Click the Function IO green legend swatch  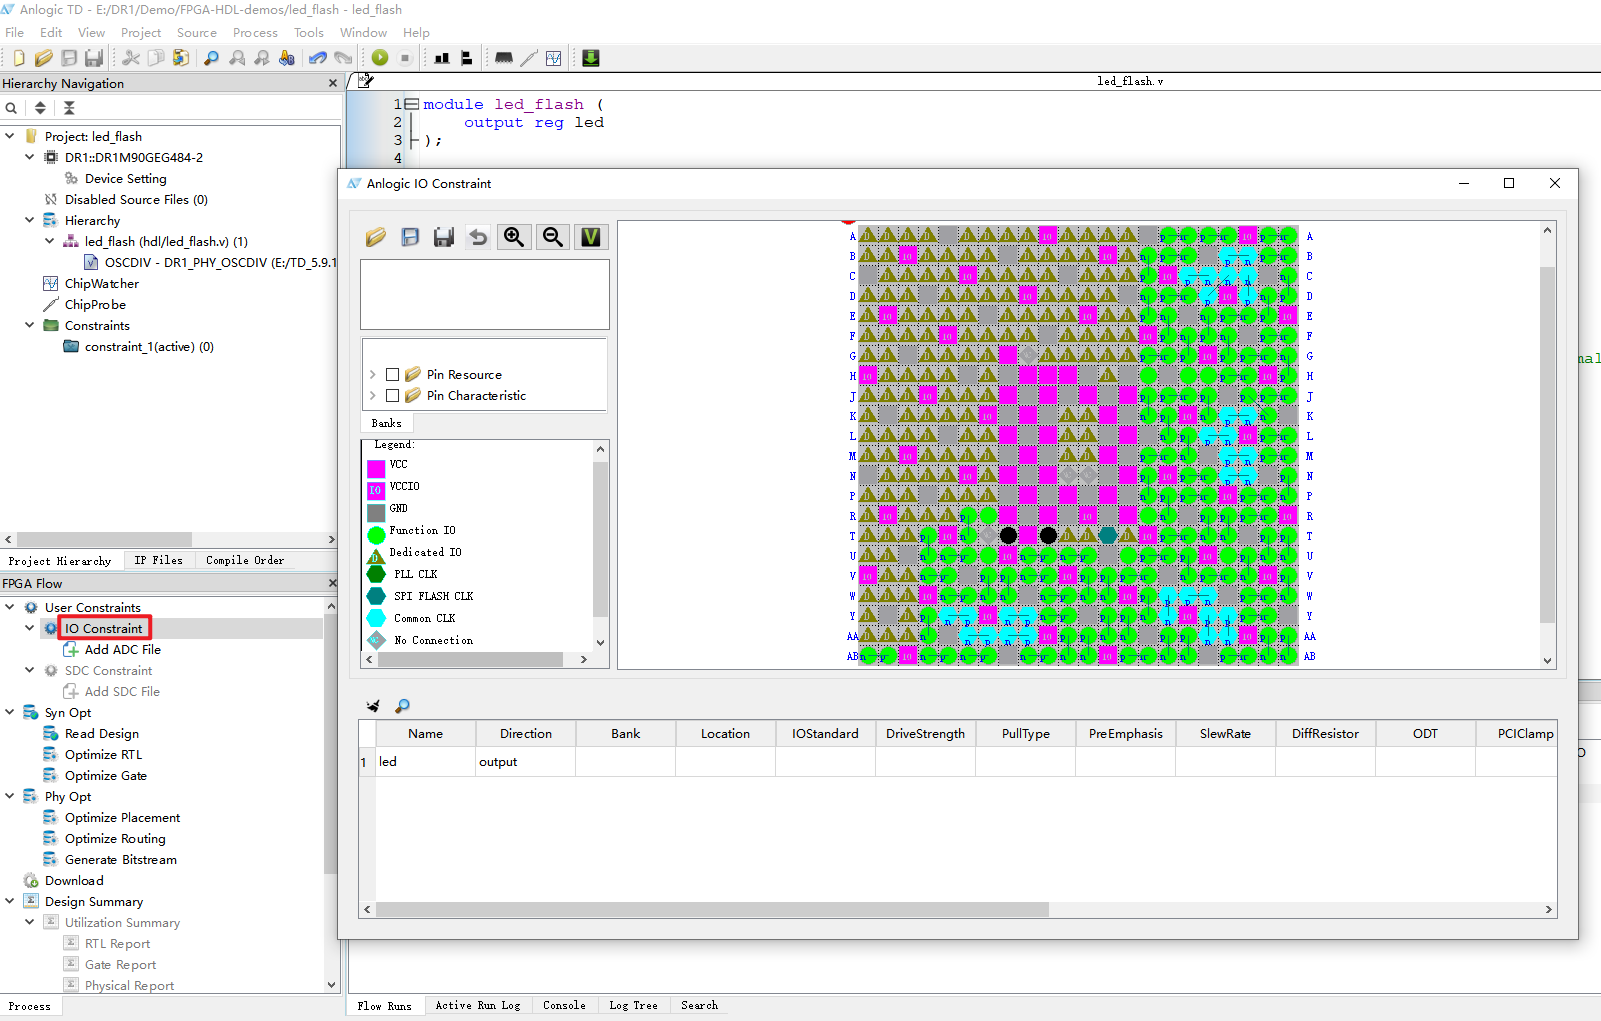376,534
